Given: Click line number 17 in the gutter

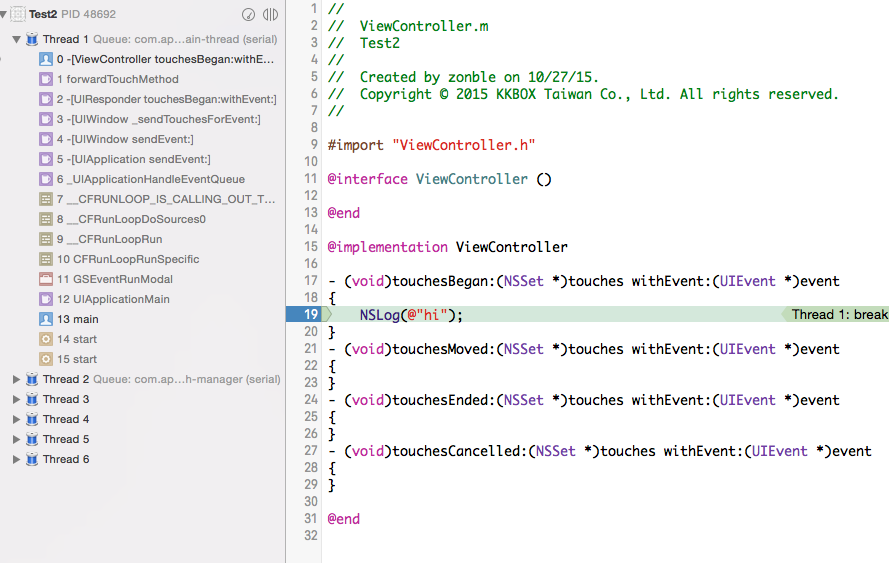Looking at the screenshot, I should tap(309, 281).
